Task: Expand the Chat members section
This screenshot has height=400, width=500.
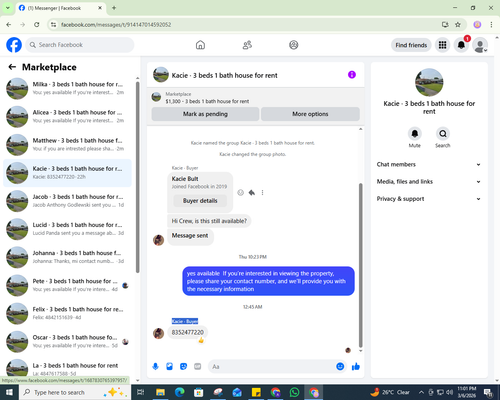Action: pyautogui.click(x=429, y=164)
